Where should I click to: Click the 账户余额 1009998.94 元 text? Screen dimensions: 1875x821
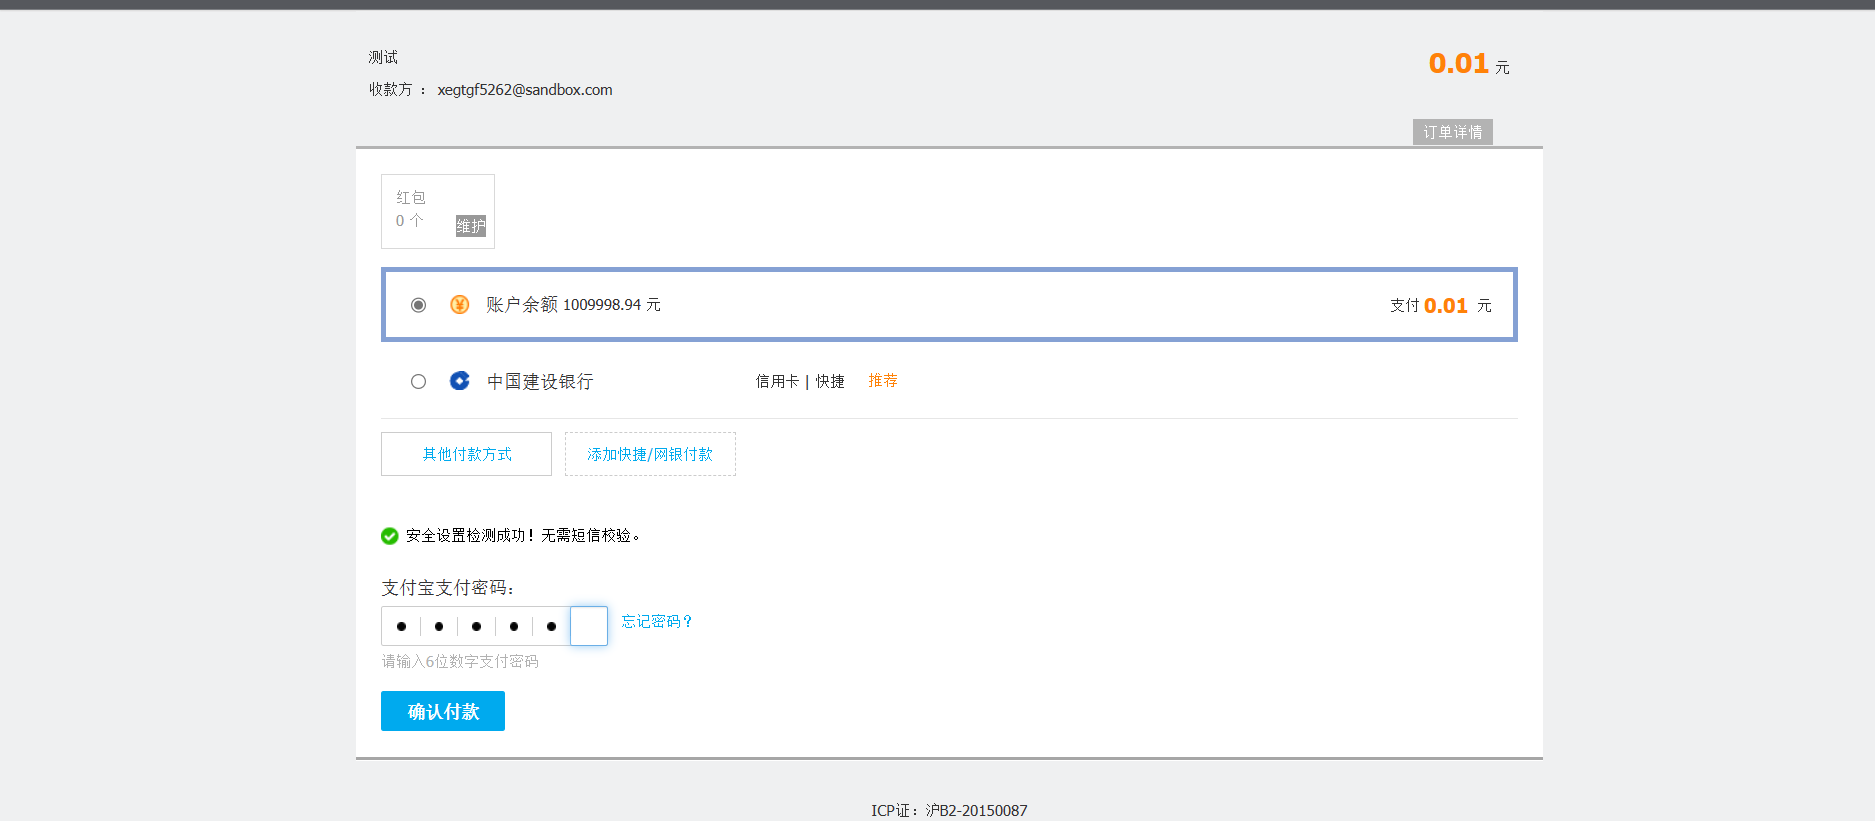[x=573, y=305]
